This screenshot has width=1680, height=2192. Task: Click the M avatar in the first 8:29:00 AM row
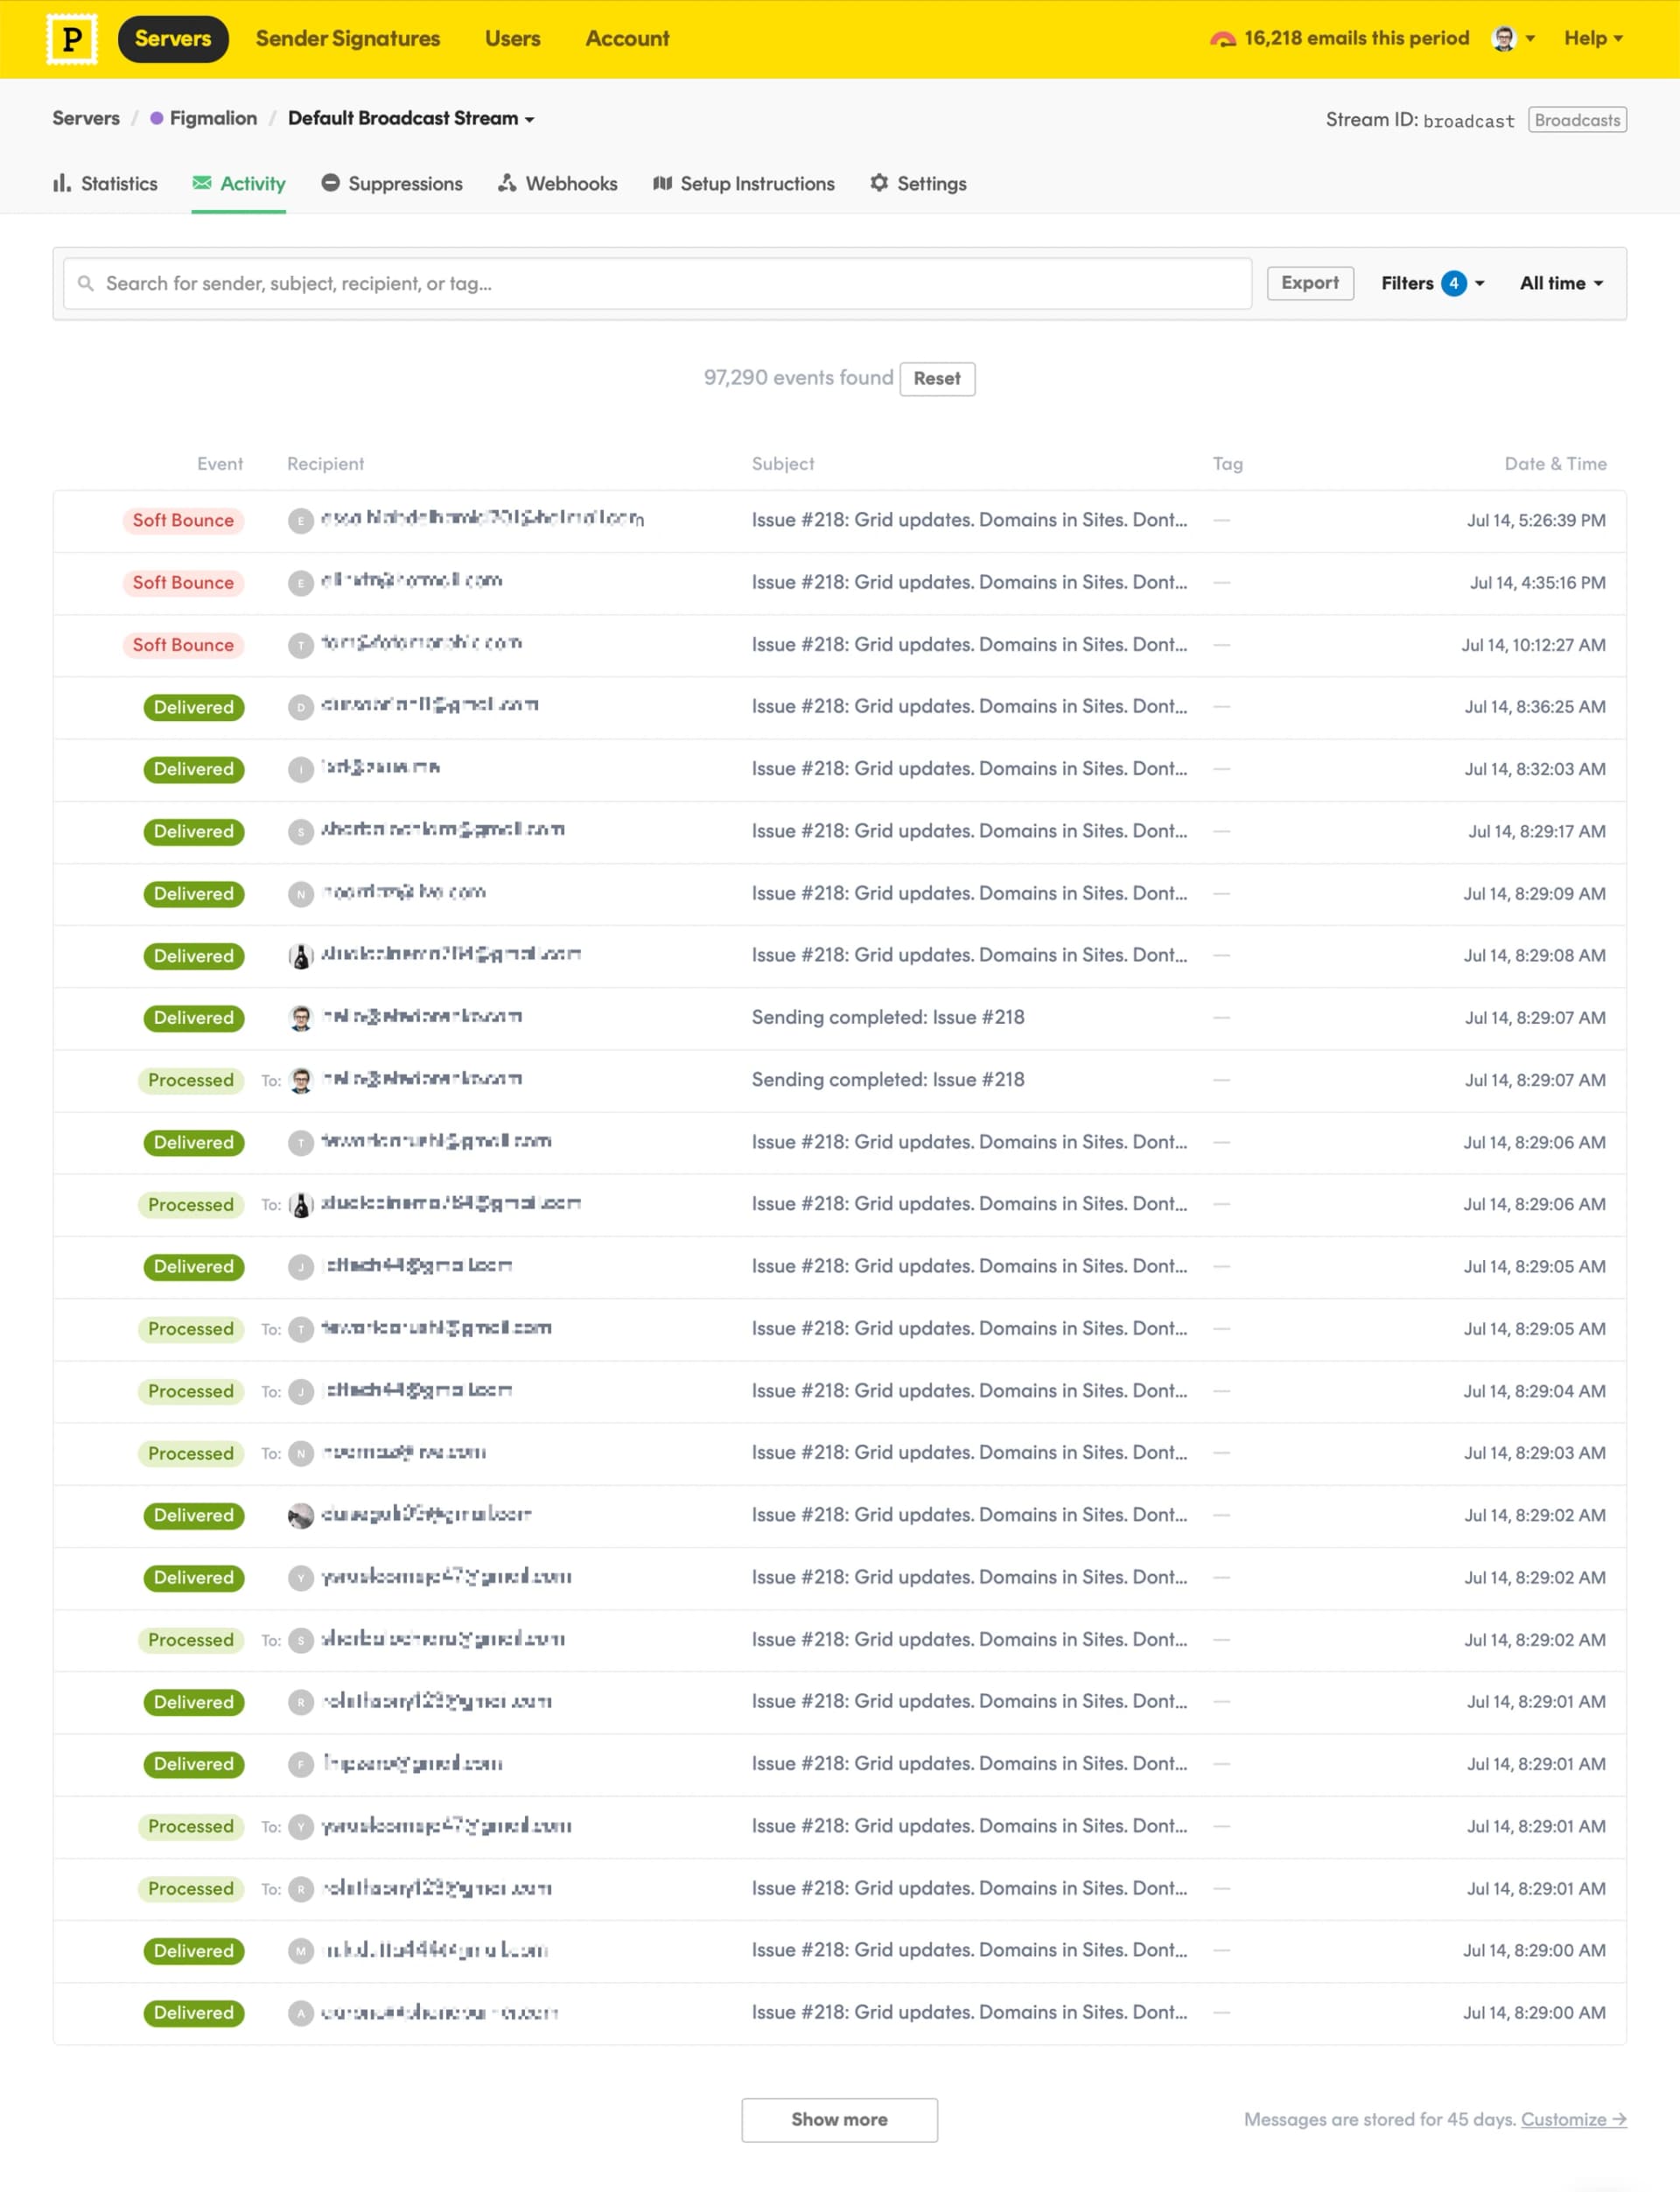301,1950
